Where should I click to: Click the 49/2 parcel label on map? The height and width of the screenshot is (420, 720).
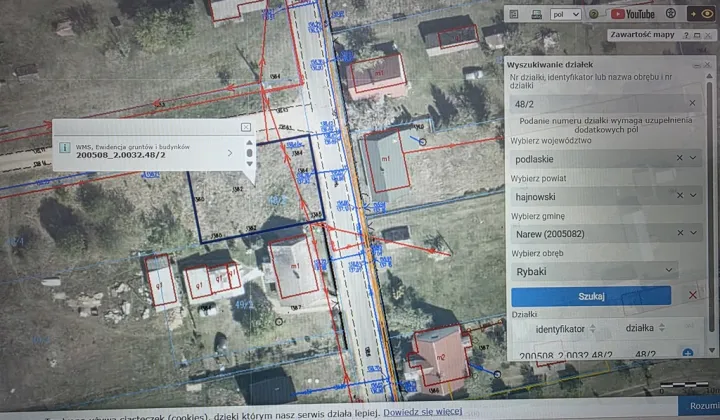(244, 305)
